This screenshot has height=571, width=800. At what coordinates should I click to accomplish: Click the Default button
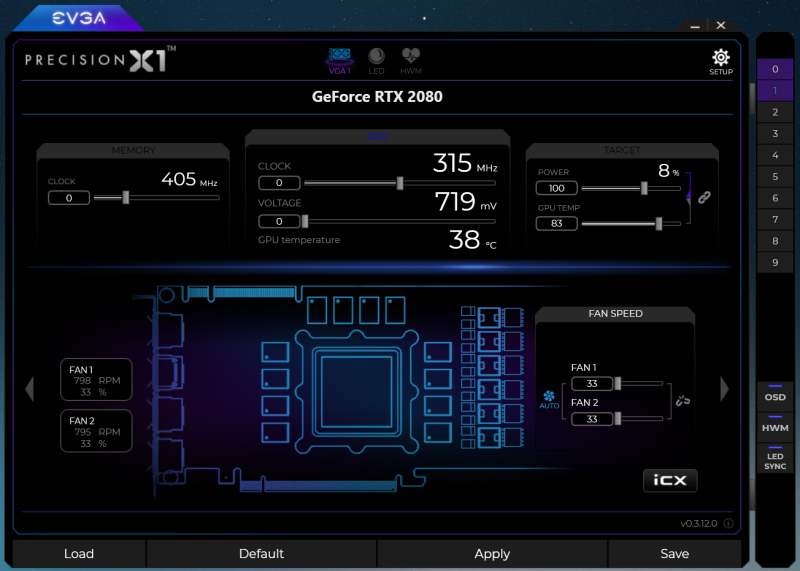point(261,553)
